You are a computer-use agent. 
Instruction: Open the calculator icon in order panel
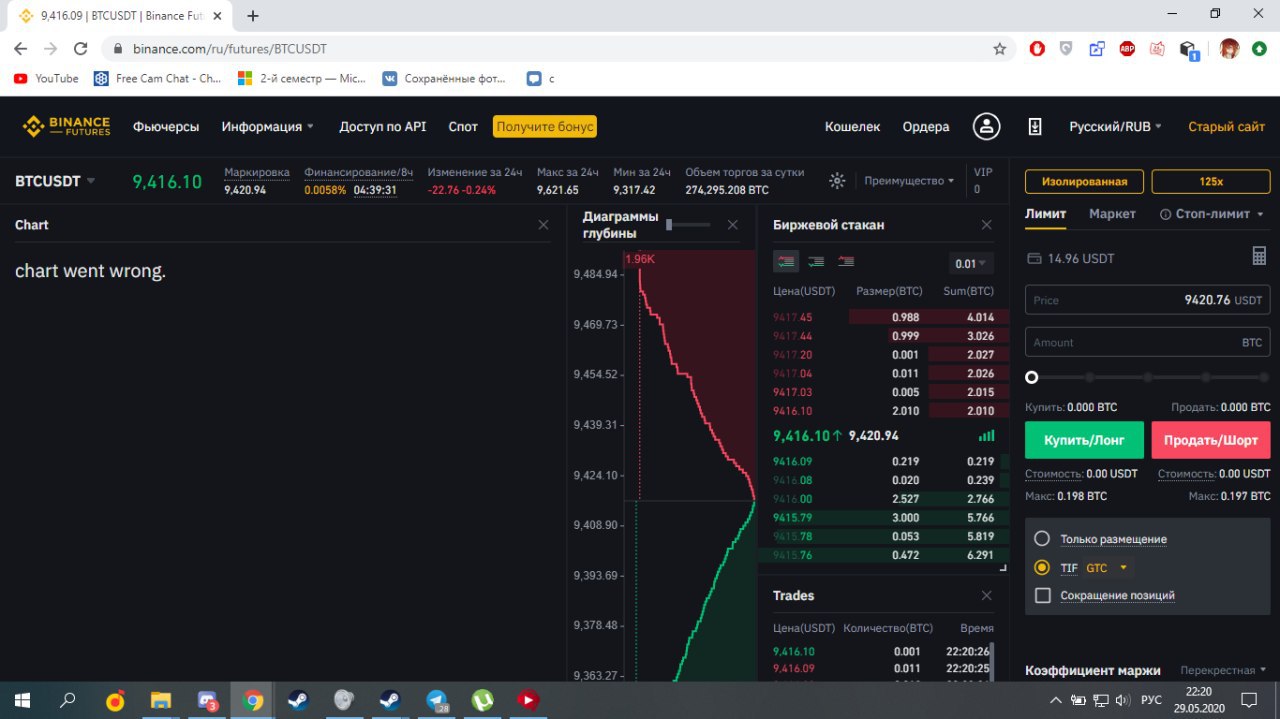point(1259,257)
